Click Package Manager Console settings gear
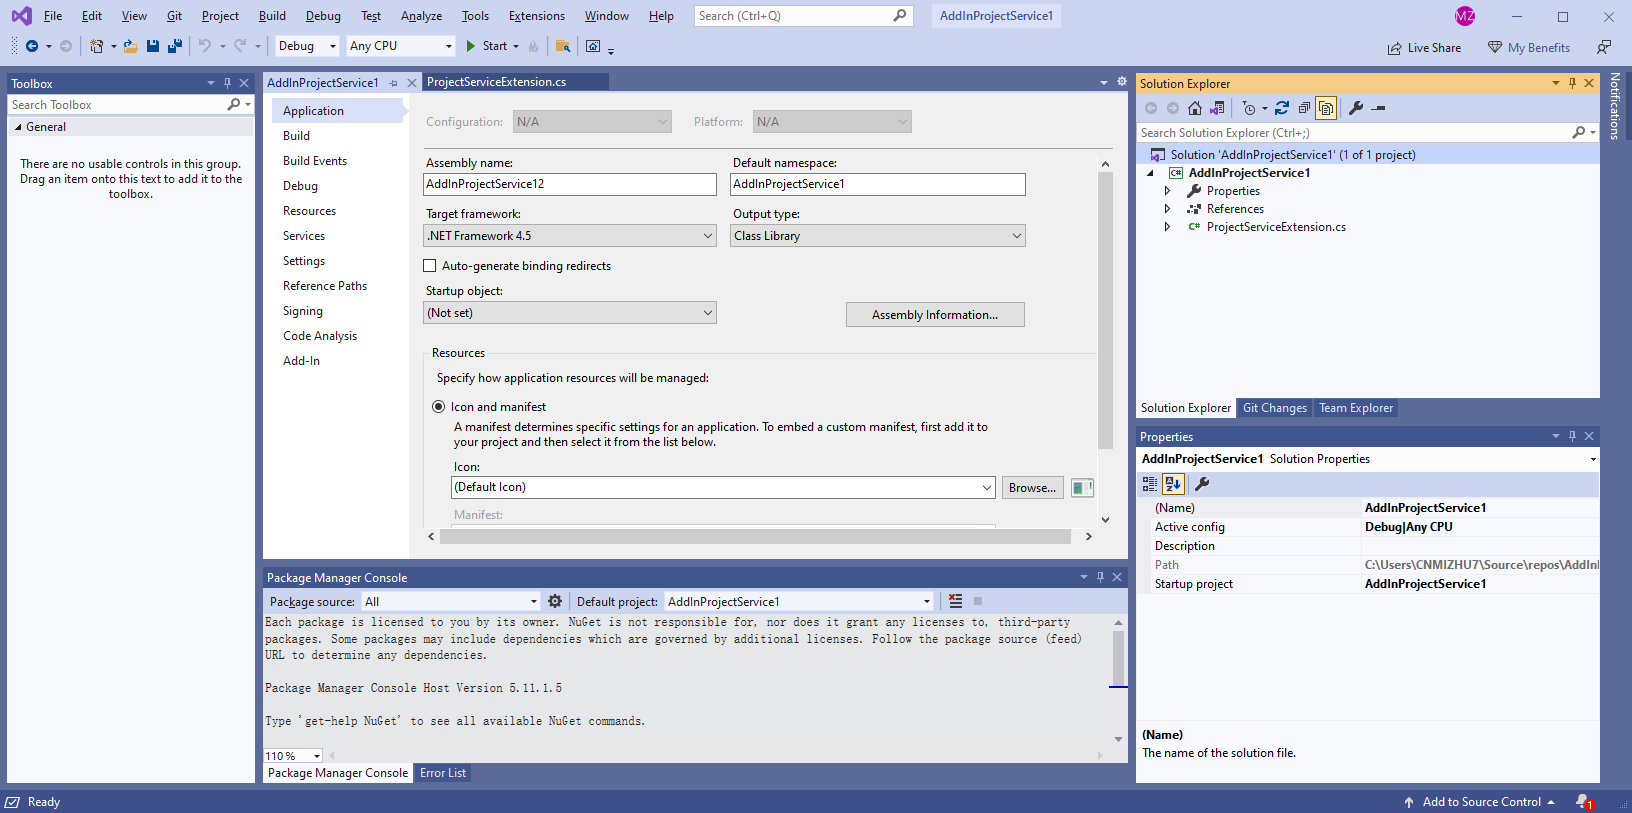1632x813 pixels. pos(555,601)
